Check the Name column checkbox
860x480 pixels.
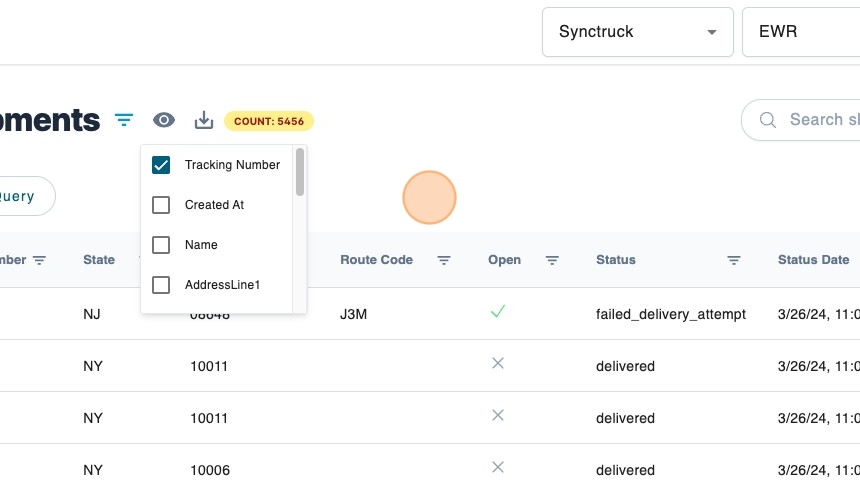pyautogui.click(x=161, y=245)
